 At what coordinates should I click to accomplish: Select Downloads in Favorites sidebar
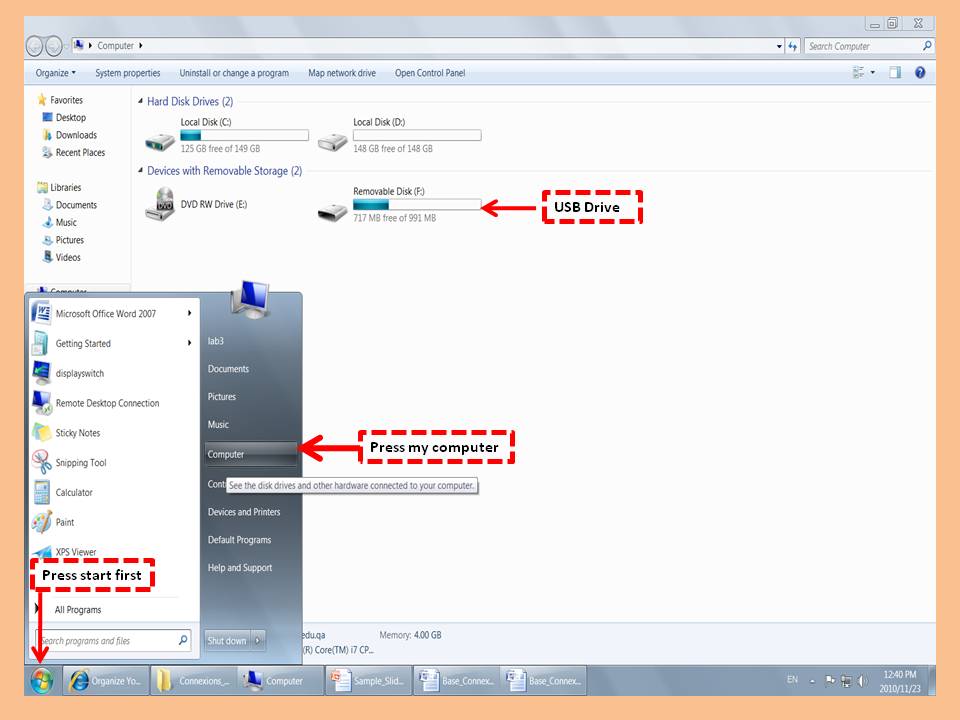point(76,135)
